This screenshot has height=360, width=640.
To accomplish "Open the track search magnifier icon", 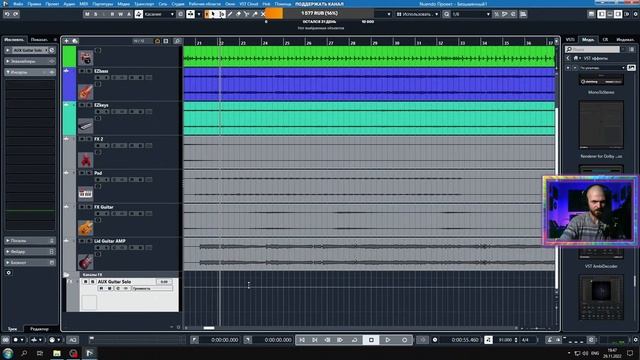I will point(177,41).
